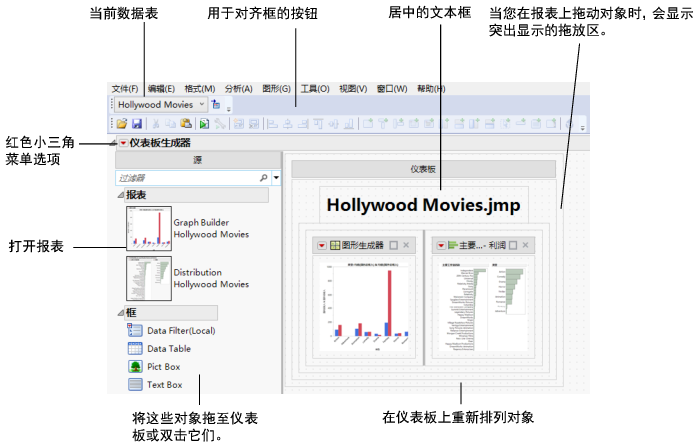Image resolution: width=696 pixels, height=447 pixels.
Task: Choose the Pict Box item
Action: (x=164, y=367)
